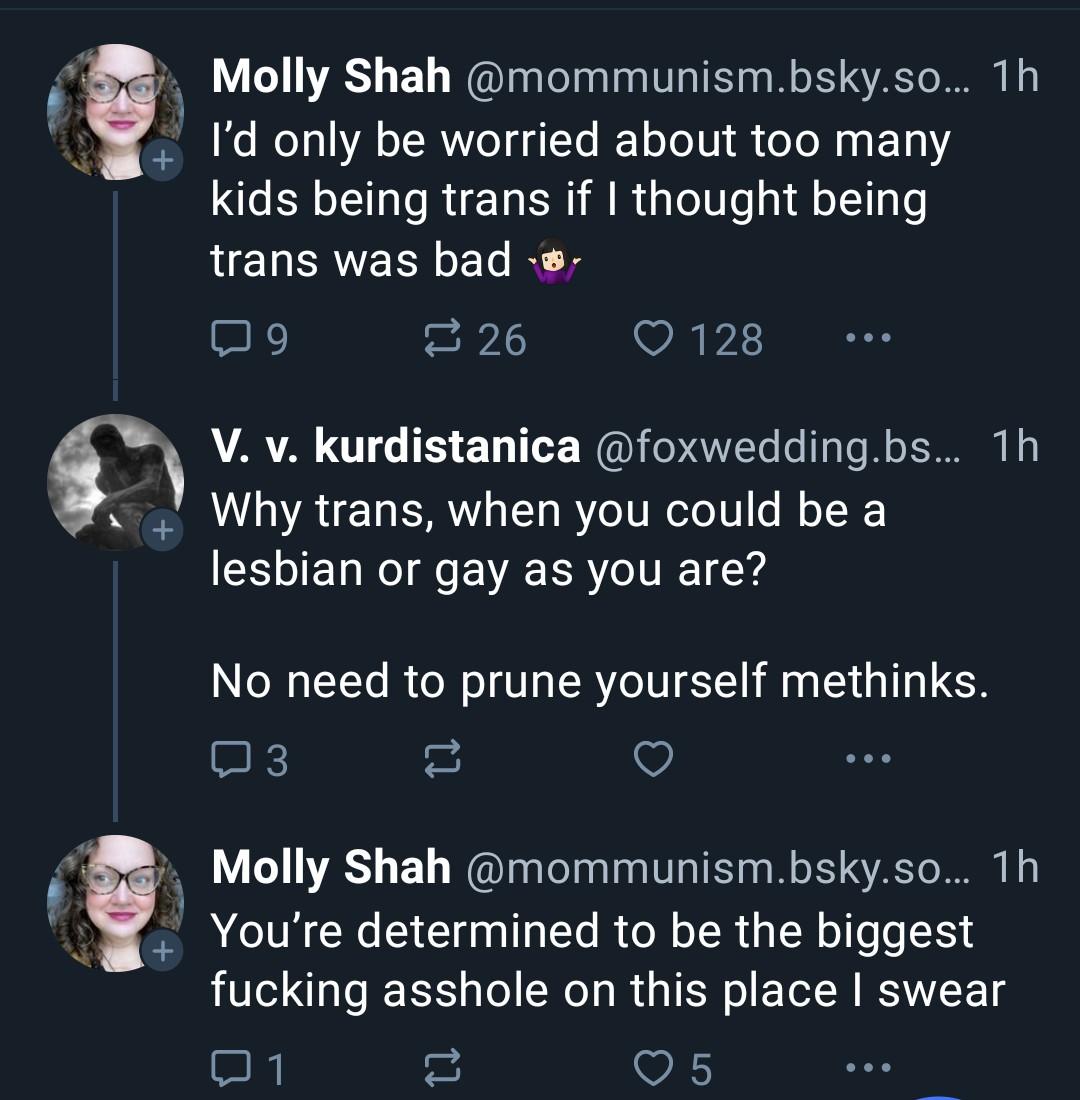Open Molly Shah's top profile picture
Viewport: 1080px width, 1100px height.
click(113, 110)
